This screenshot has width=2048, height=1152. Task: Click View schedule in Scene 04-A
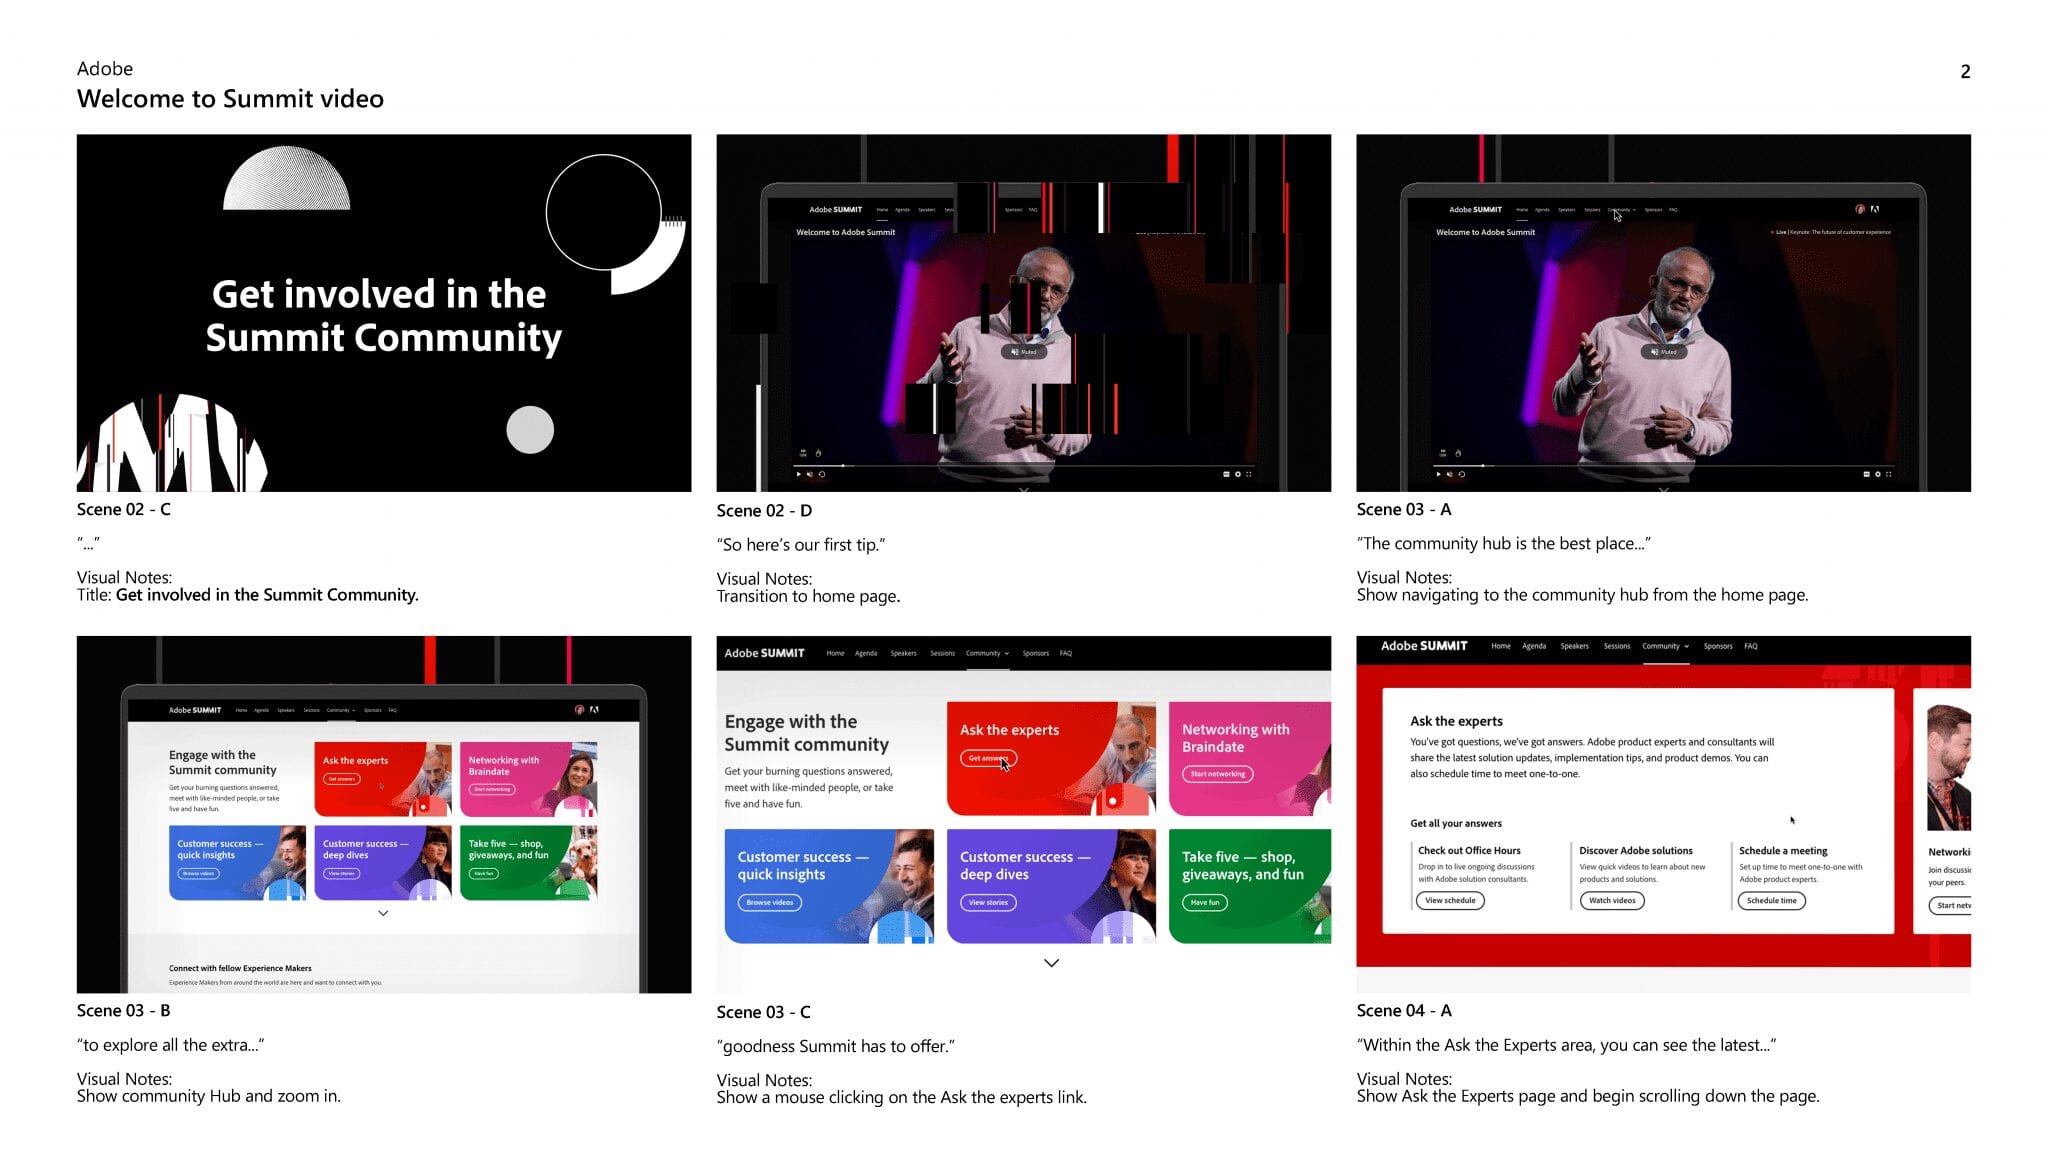[1450, 900]
